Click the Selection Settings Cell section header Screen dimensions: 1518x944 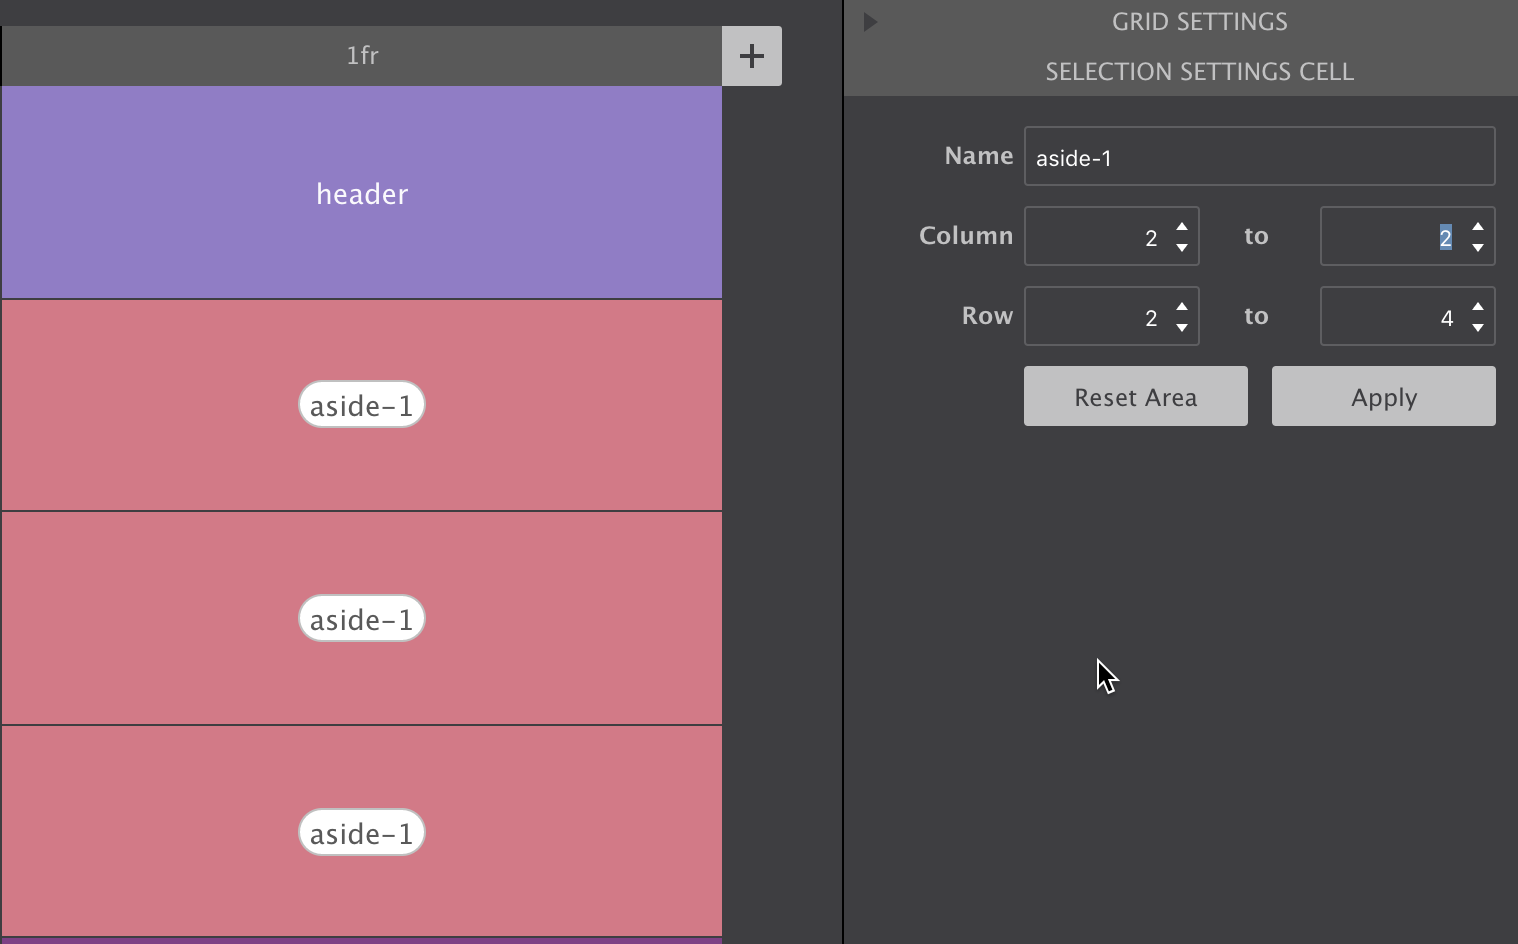click(x=1199, y=72)
